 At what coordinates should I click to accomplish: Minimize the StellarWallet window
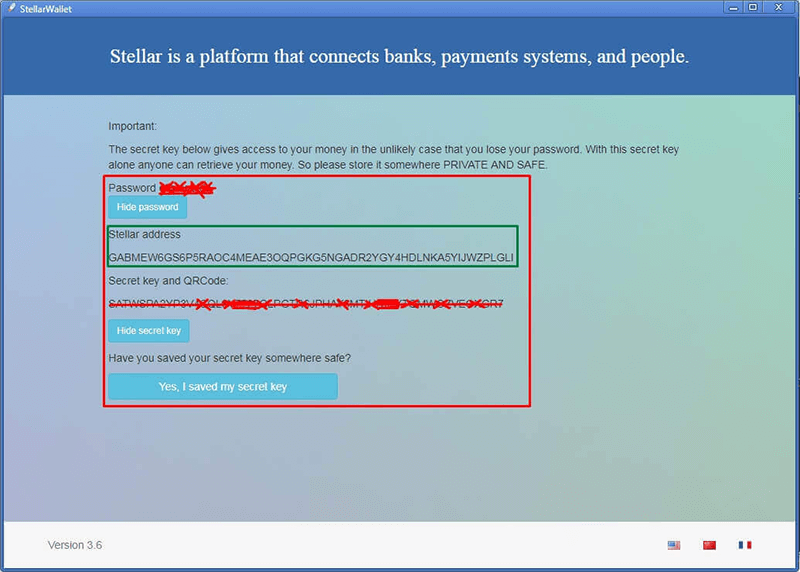pyautogui.click(x=733, y=7)
